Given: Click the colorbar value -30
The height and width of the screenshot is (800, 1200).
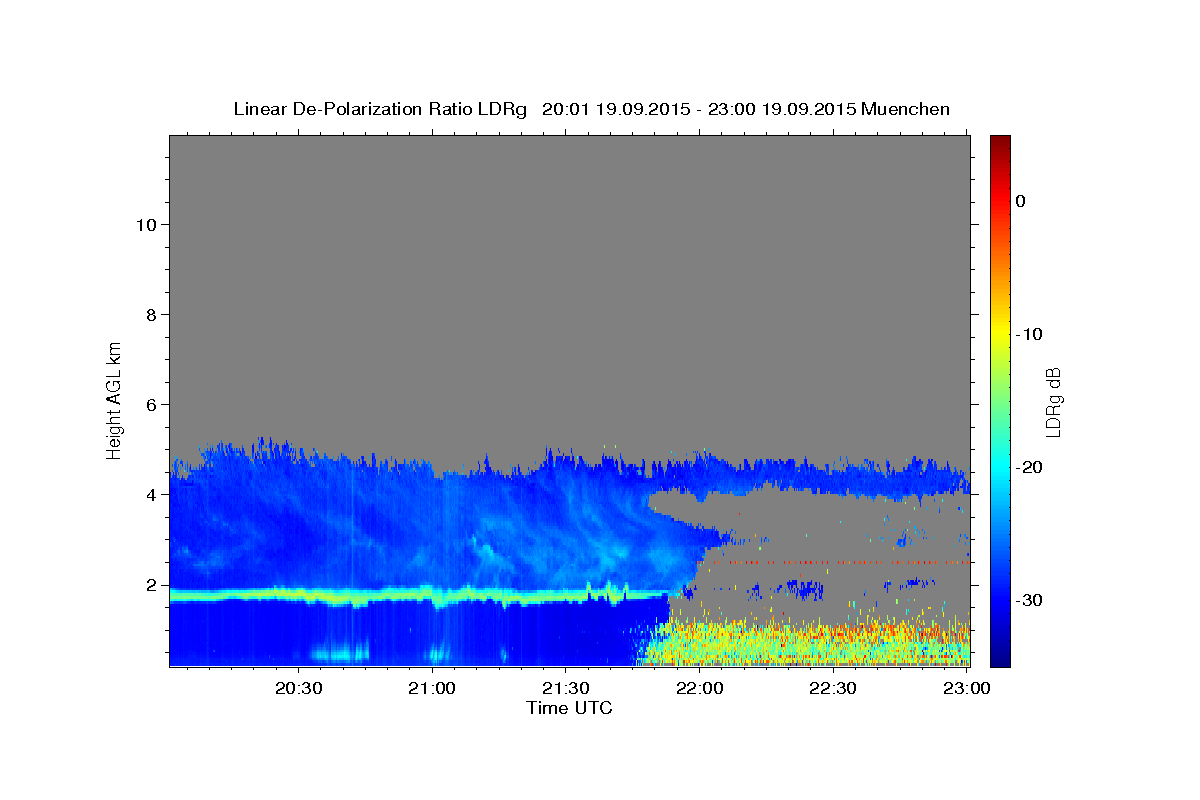Looking at the screenshot, I should click(1030, 600).
